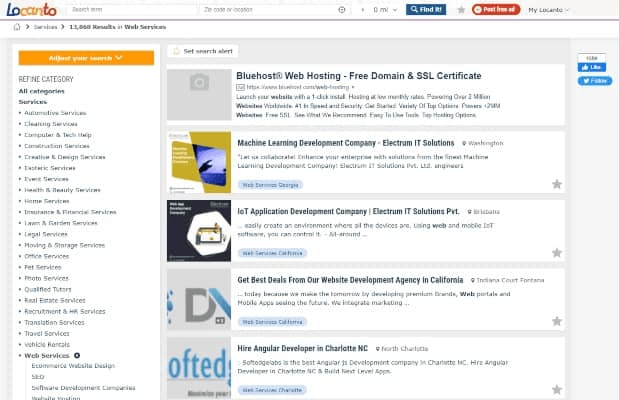Click the Locanto logo

tap(32, 9)
